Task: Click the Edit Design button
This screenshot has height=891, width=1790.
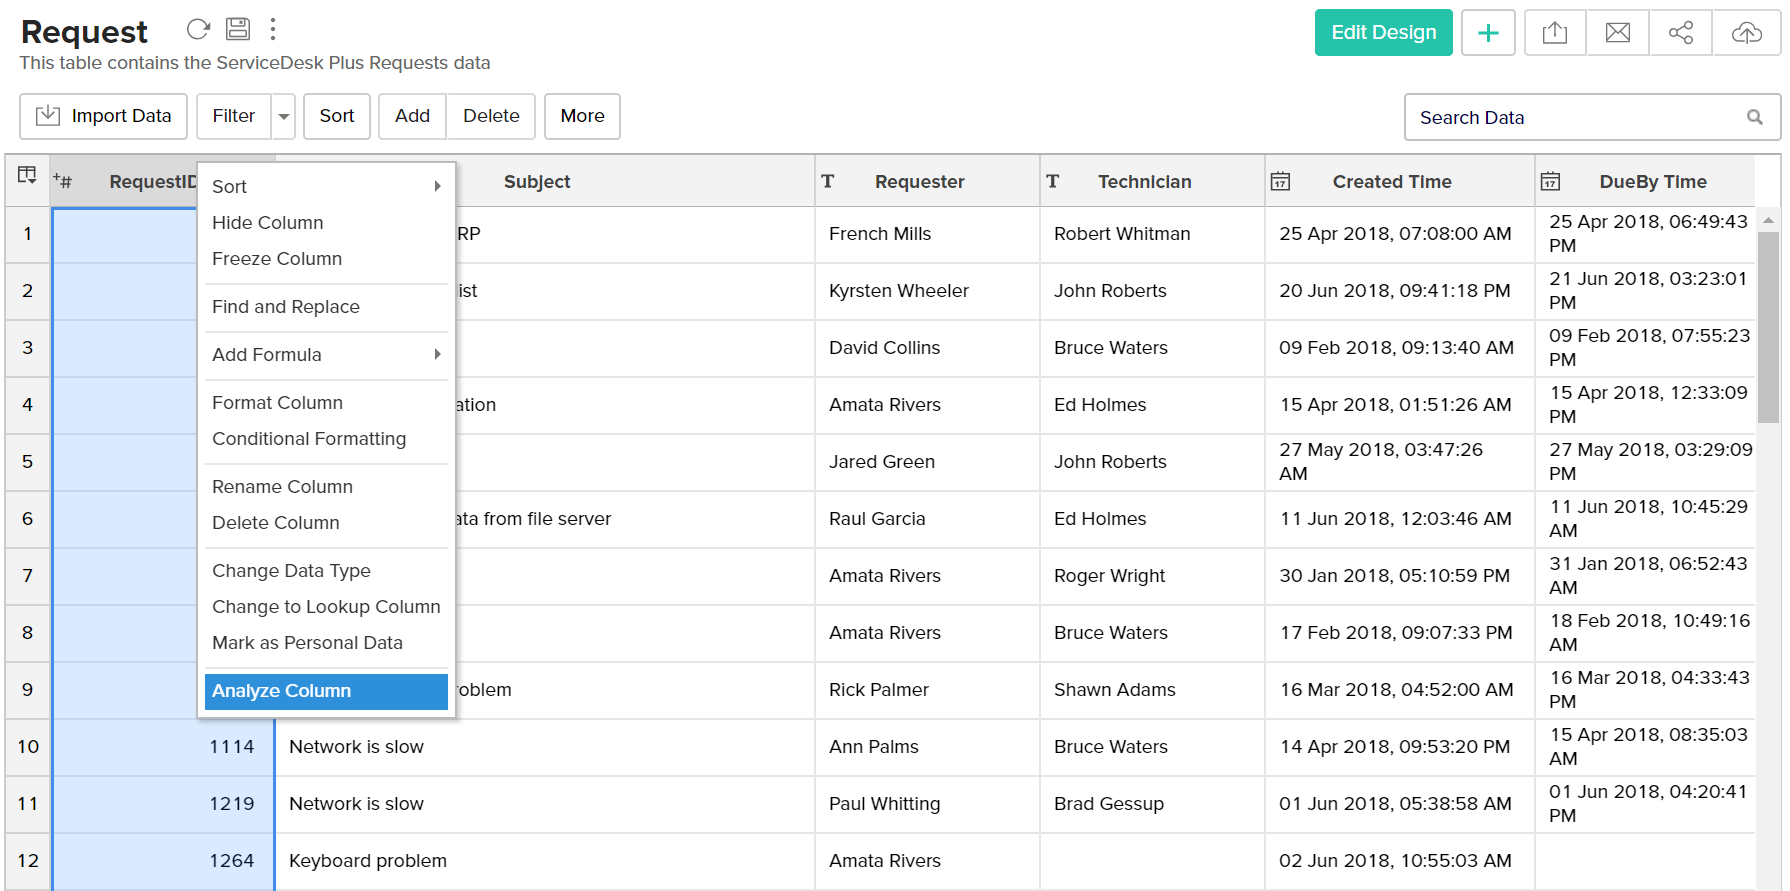Action: pyautogui.click(x=1383, y=33)
